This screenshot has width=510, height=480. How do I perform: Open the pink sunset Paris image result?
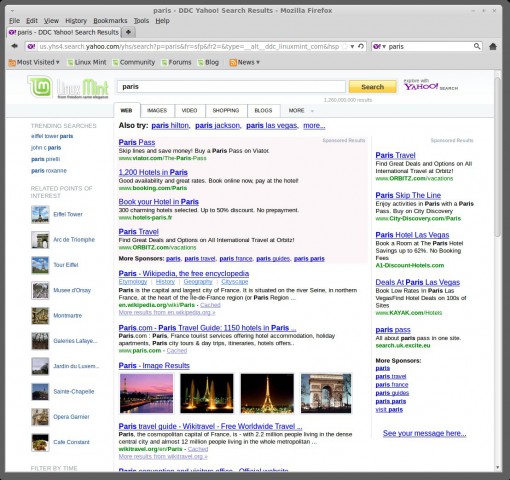click(x=146, y=393)
